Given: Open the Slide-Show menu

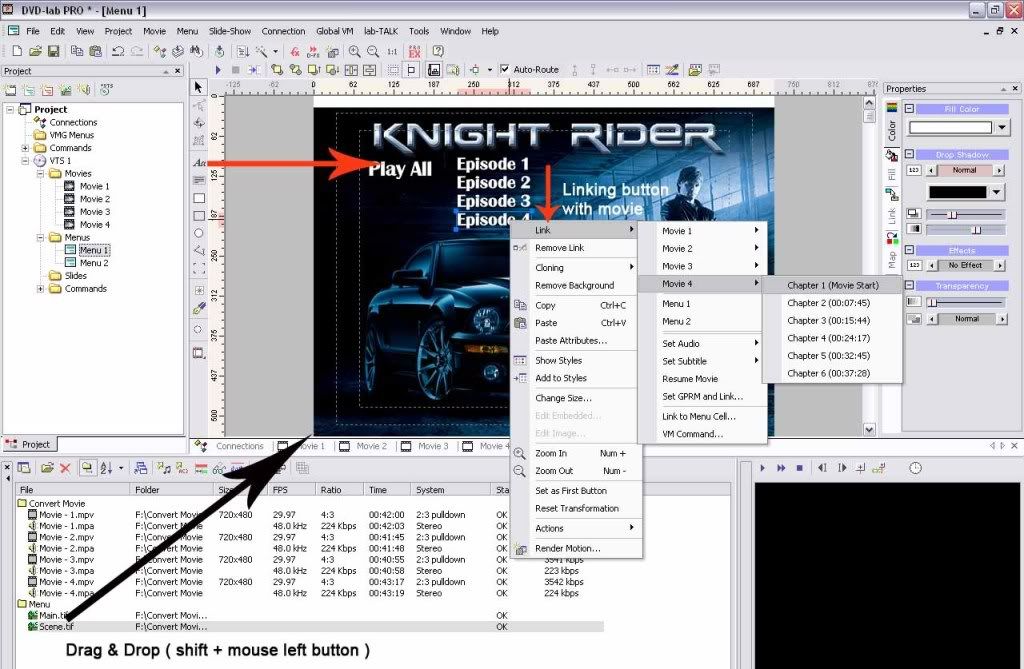Looking at the screenshot, I should coord(230,31).
